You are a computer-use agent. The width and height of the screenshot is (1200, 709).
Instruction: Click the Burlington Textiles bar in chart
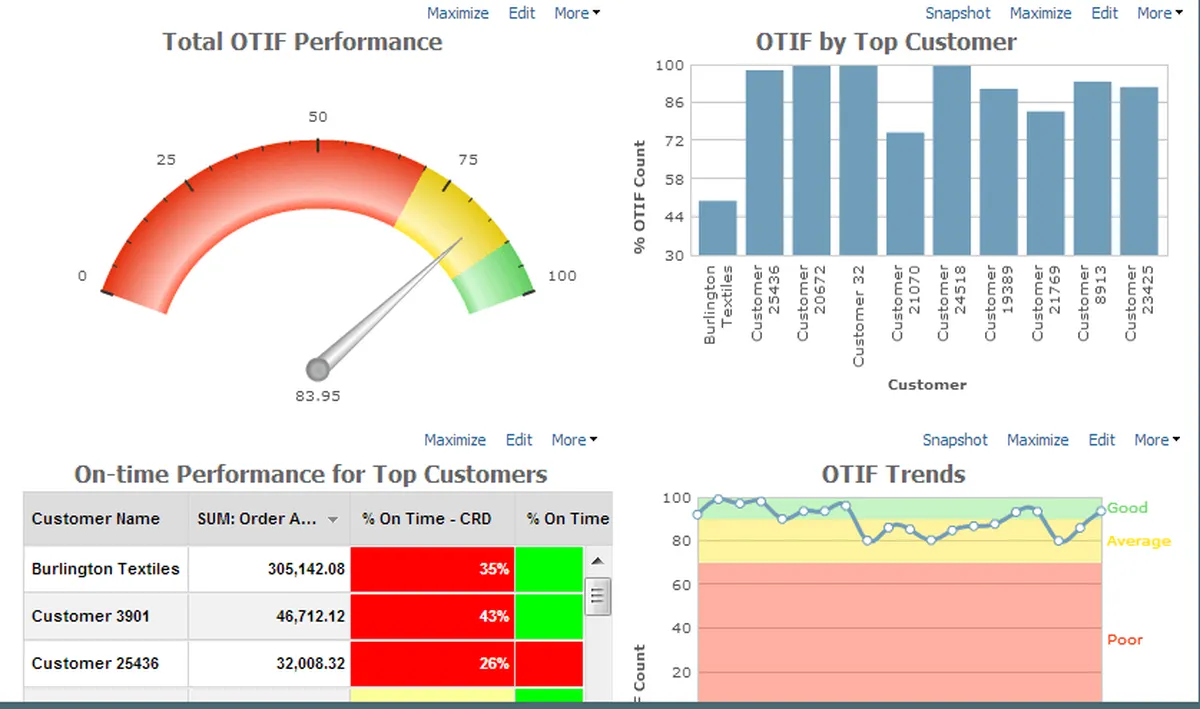point(717,228)
